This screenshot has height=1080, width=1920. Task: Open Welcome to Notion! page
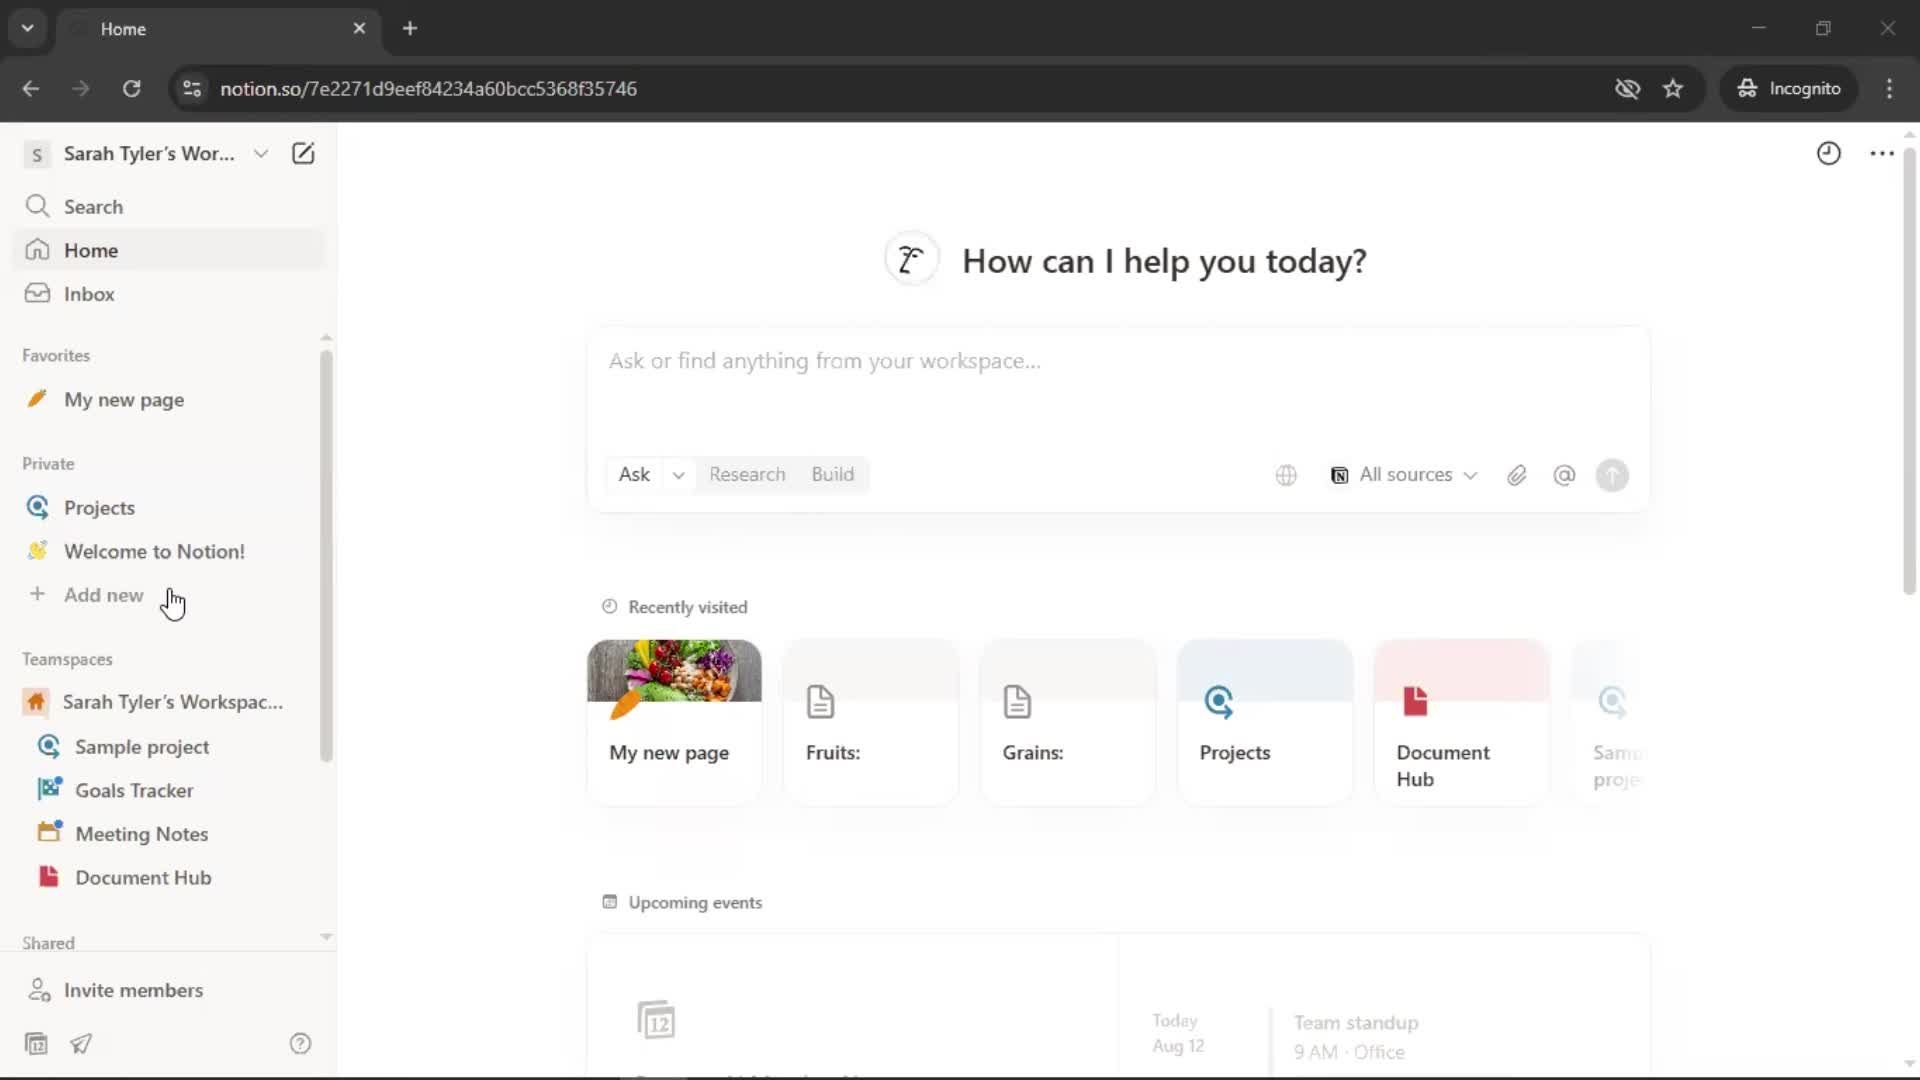coord(168,551)
